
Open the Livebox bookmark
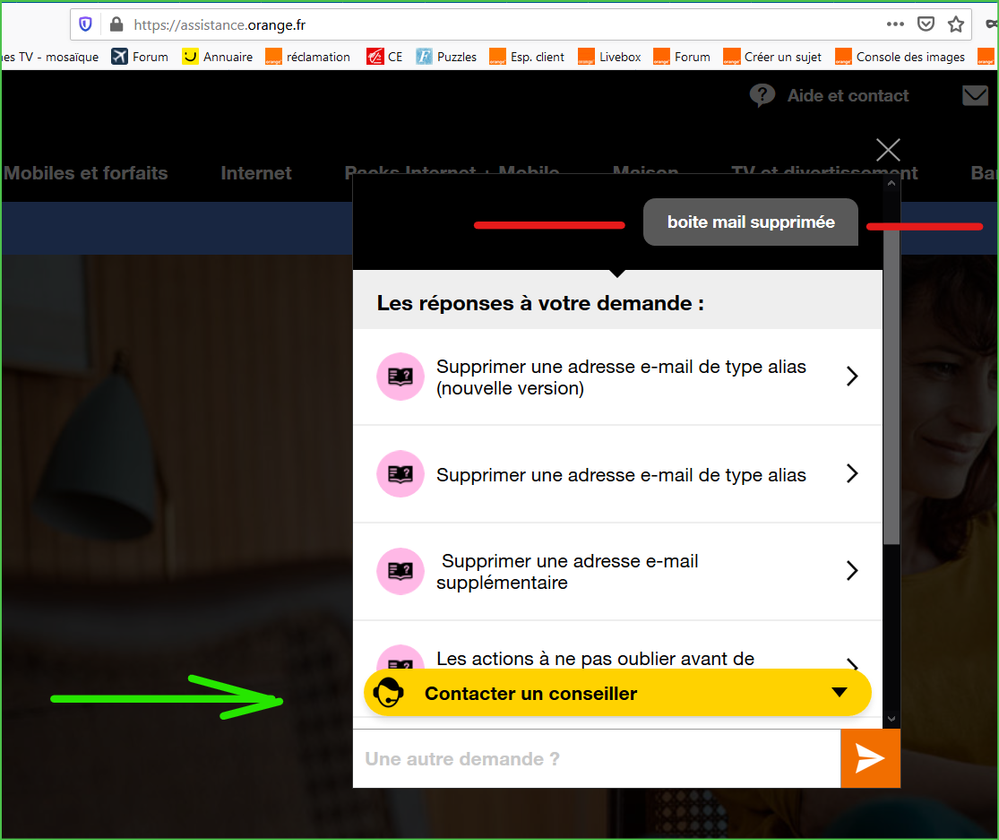coord(610,57)
